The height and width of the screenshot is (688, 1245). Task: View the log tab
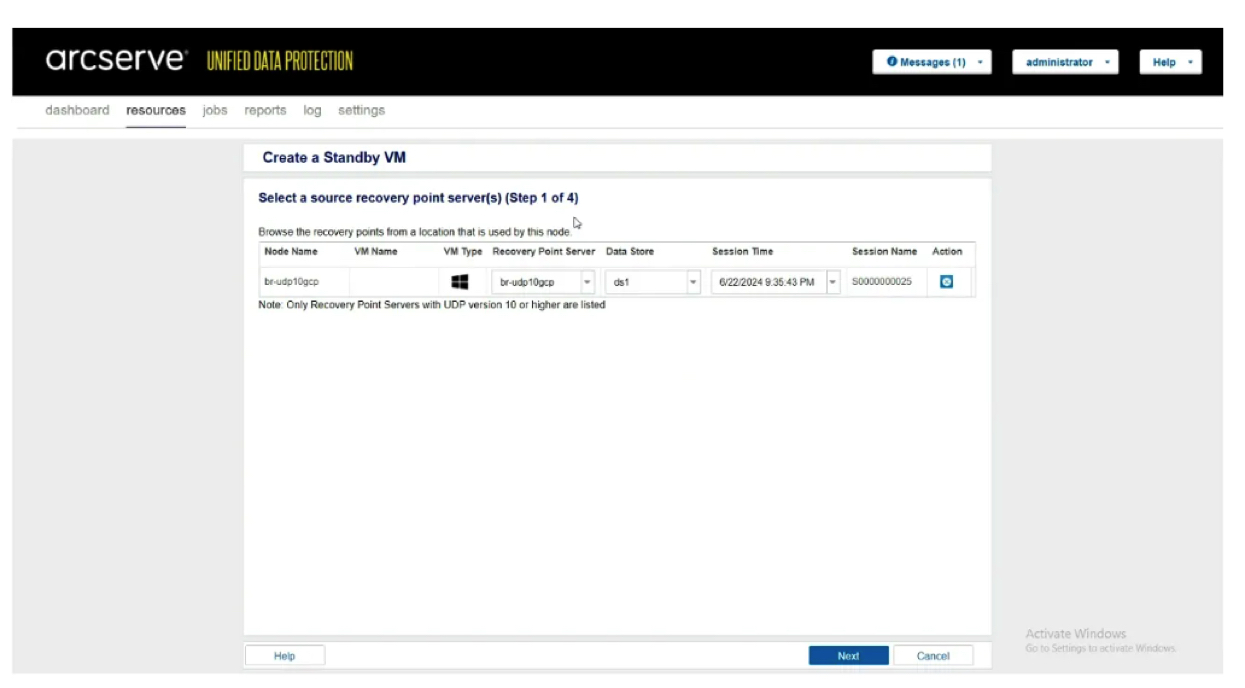click(312, 110)
